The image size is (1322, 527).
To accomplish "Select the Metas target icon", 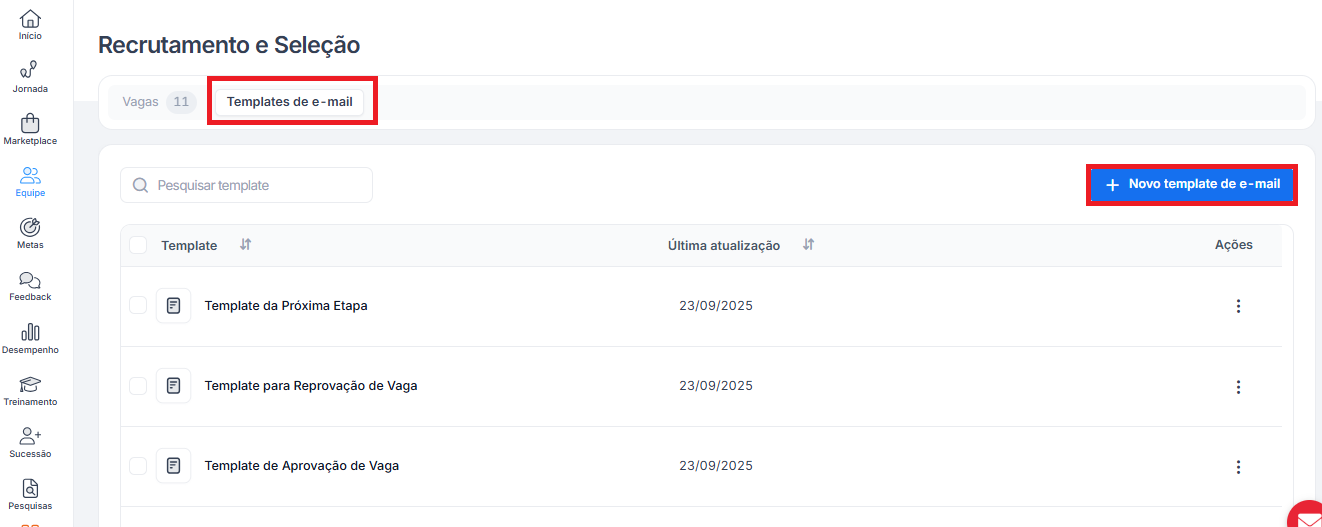I will (x=30, y=228).
